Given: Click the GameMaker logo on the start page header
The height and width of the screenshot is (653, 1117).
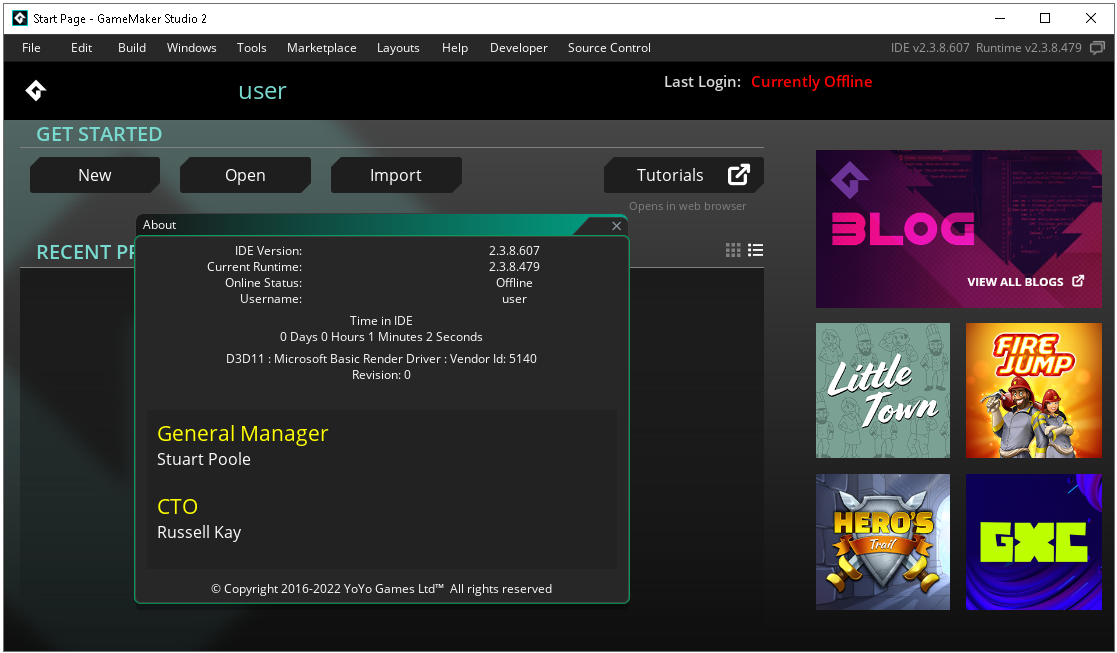Looking at the screenshot, I should pyautogui.click(x=36, y=90).
